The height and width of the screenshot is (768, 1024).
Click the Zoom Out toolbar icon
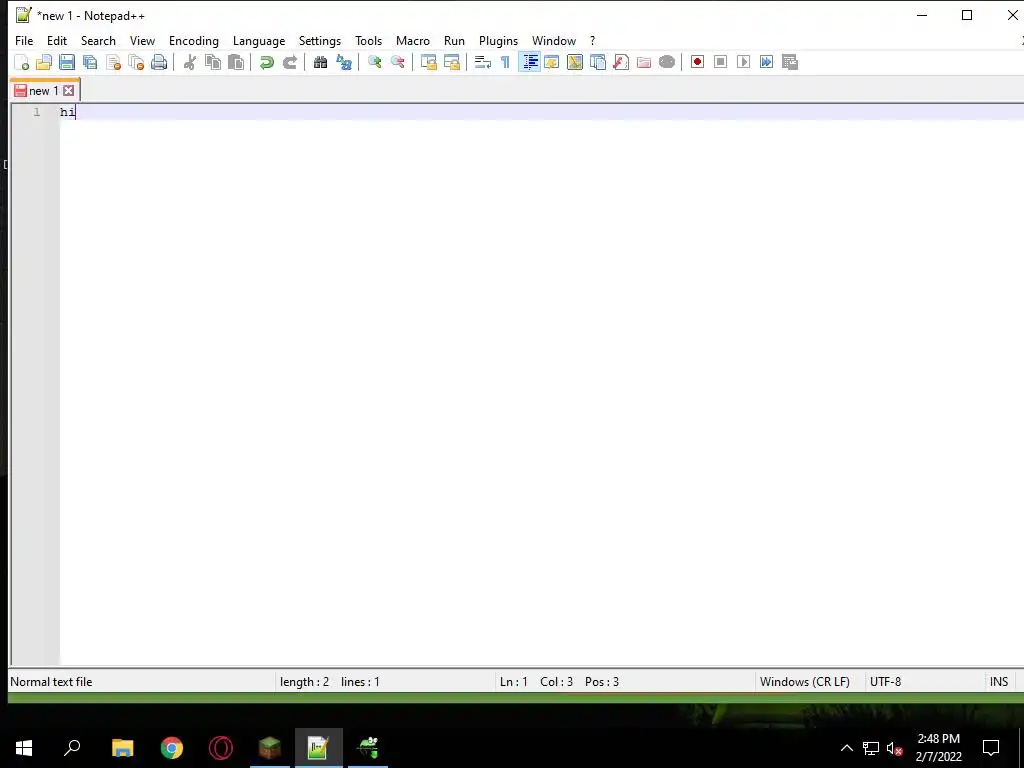(397, 62)
